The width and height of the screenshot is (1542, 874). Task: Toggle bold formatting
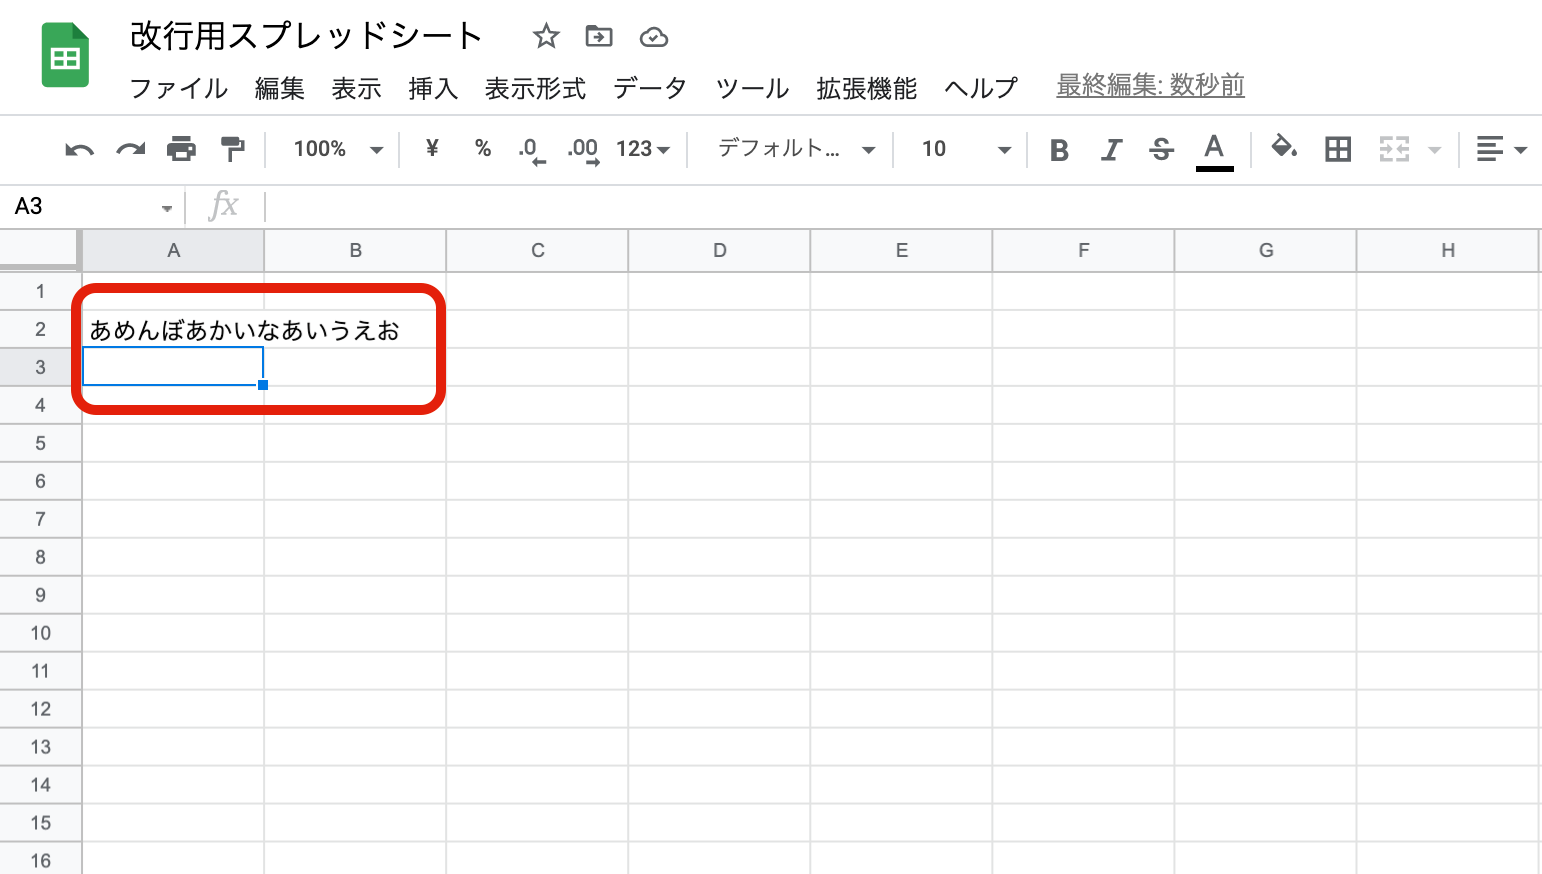[x=1059, y=150]
